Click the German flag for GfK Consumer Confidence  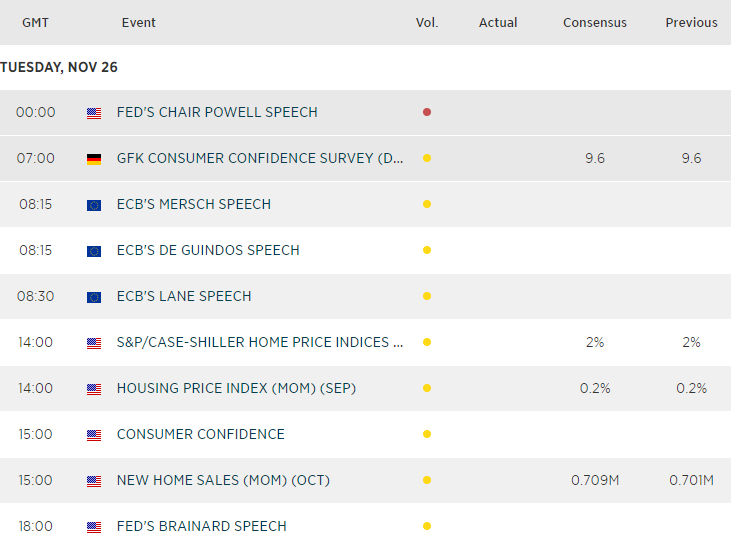coord(94,159)
